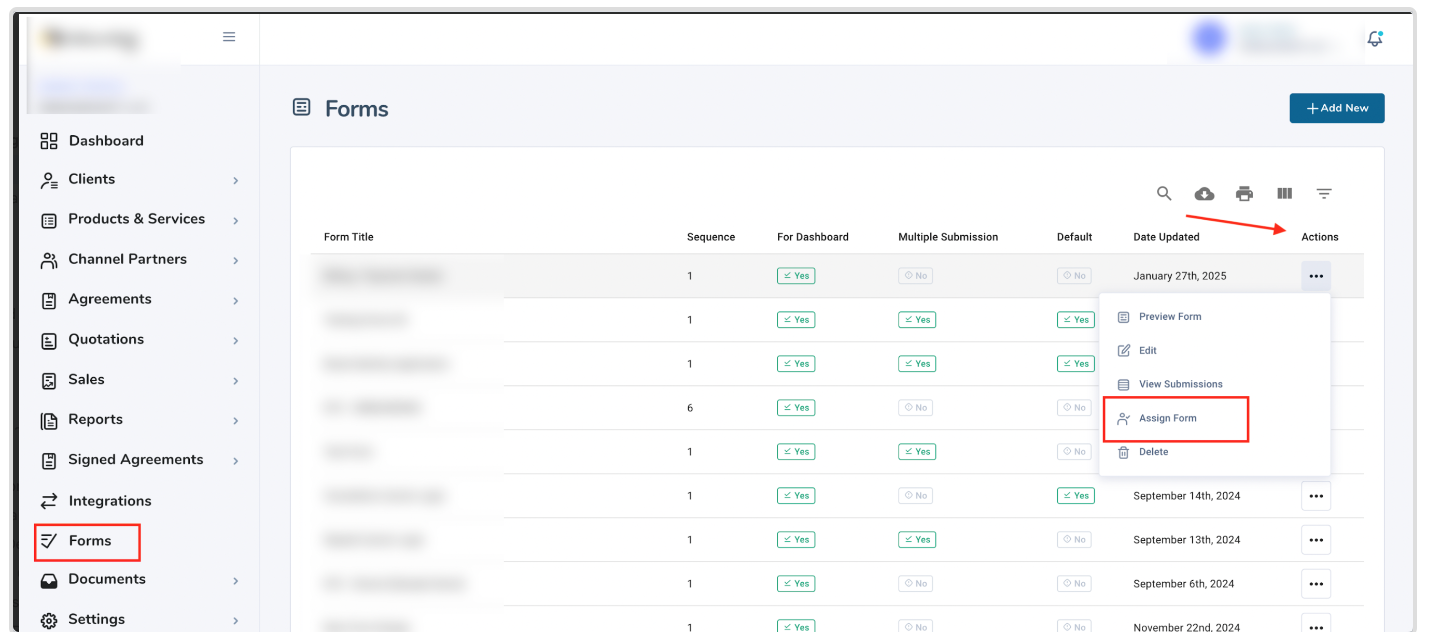Image resolution: width=1429 pixels, height=632 pixels.
Task: Open the notification bell icon
Action: [1374, 37]
